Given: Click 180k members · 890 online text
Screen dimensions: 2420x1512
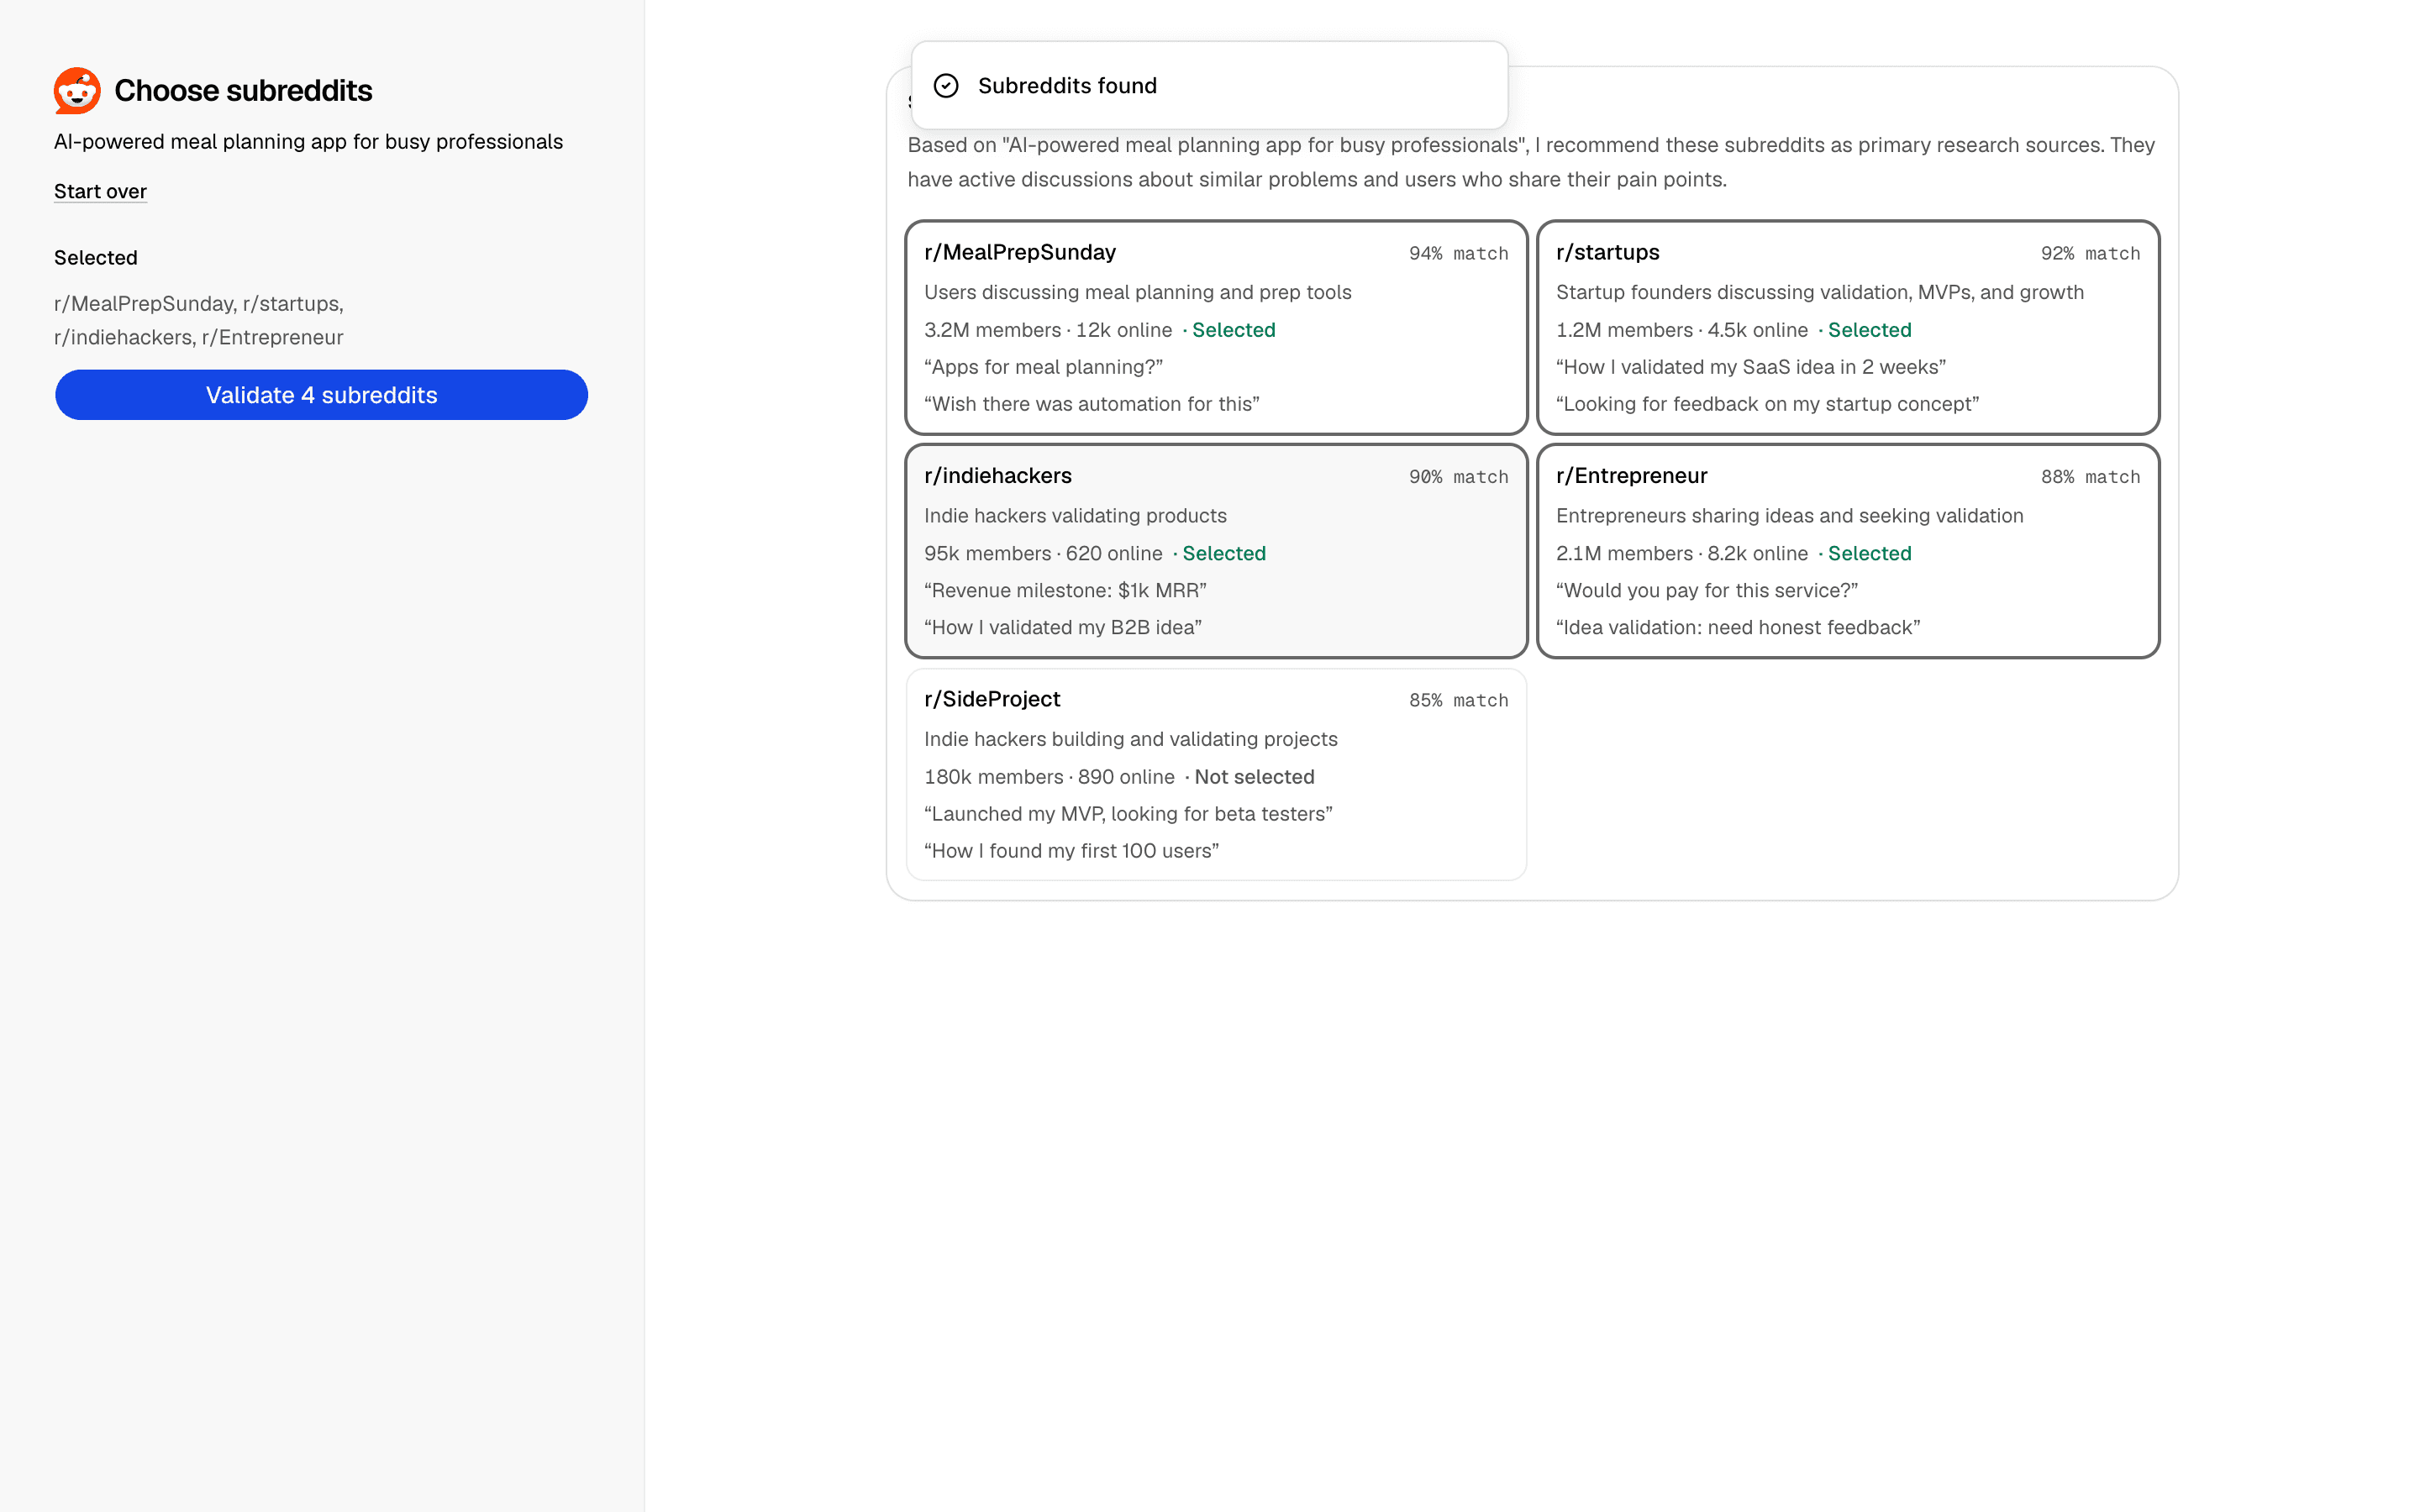Looking at the screenshot, I should (x=1049, y=777).
